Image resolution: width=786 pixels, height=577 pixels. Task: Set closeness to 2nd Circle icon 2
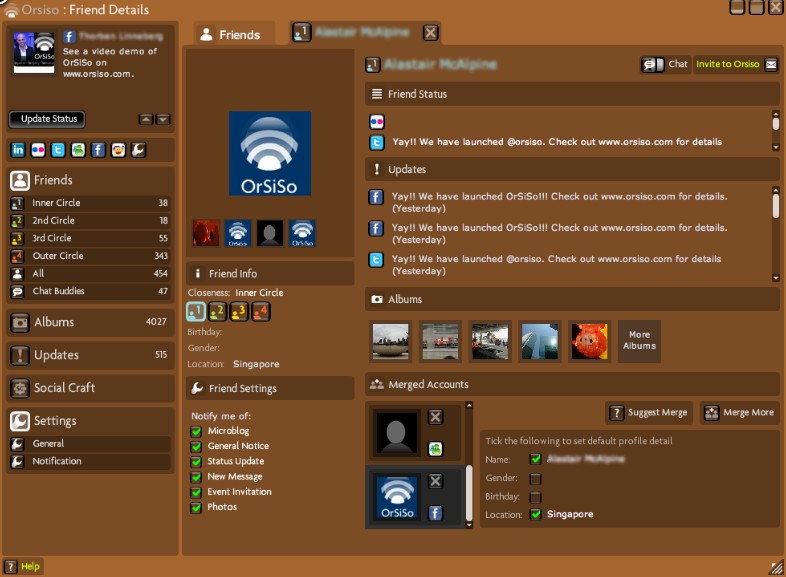point(218,311)
